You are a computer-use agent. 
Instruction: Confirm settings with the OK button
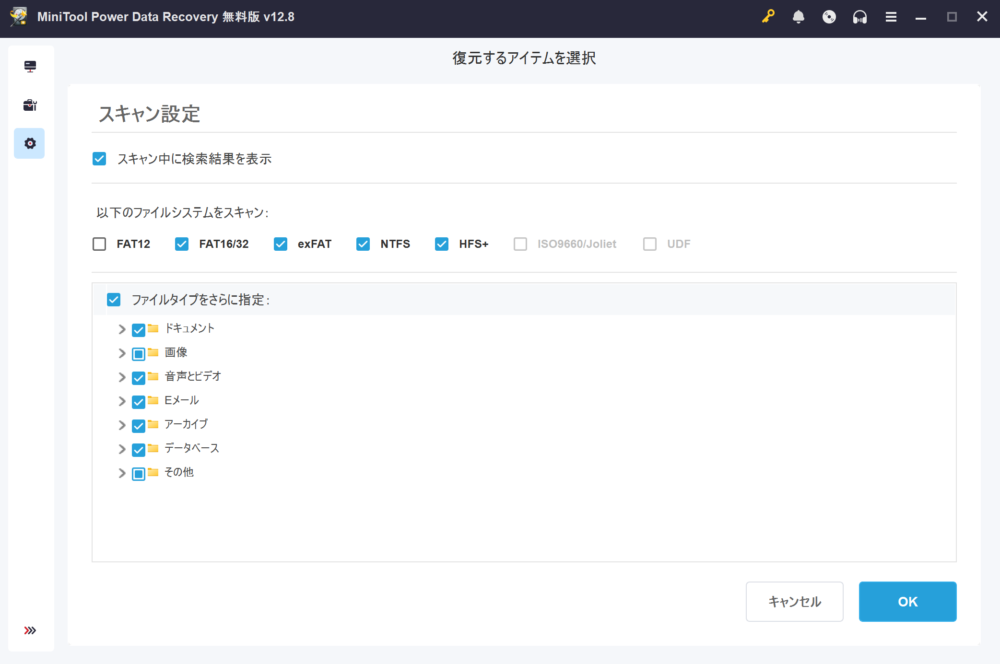[907, 602]
